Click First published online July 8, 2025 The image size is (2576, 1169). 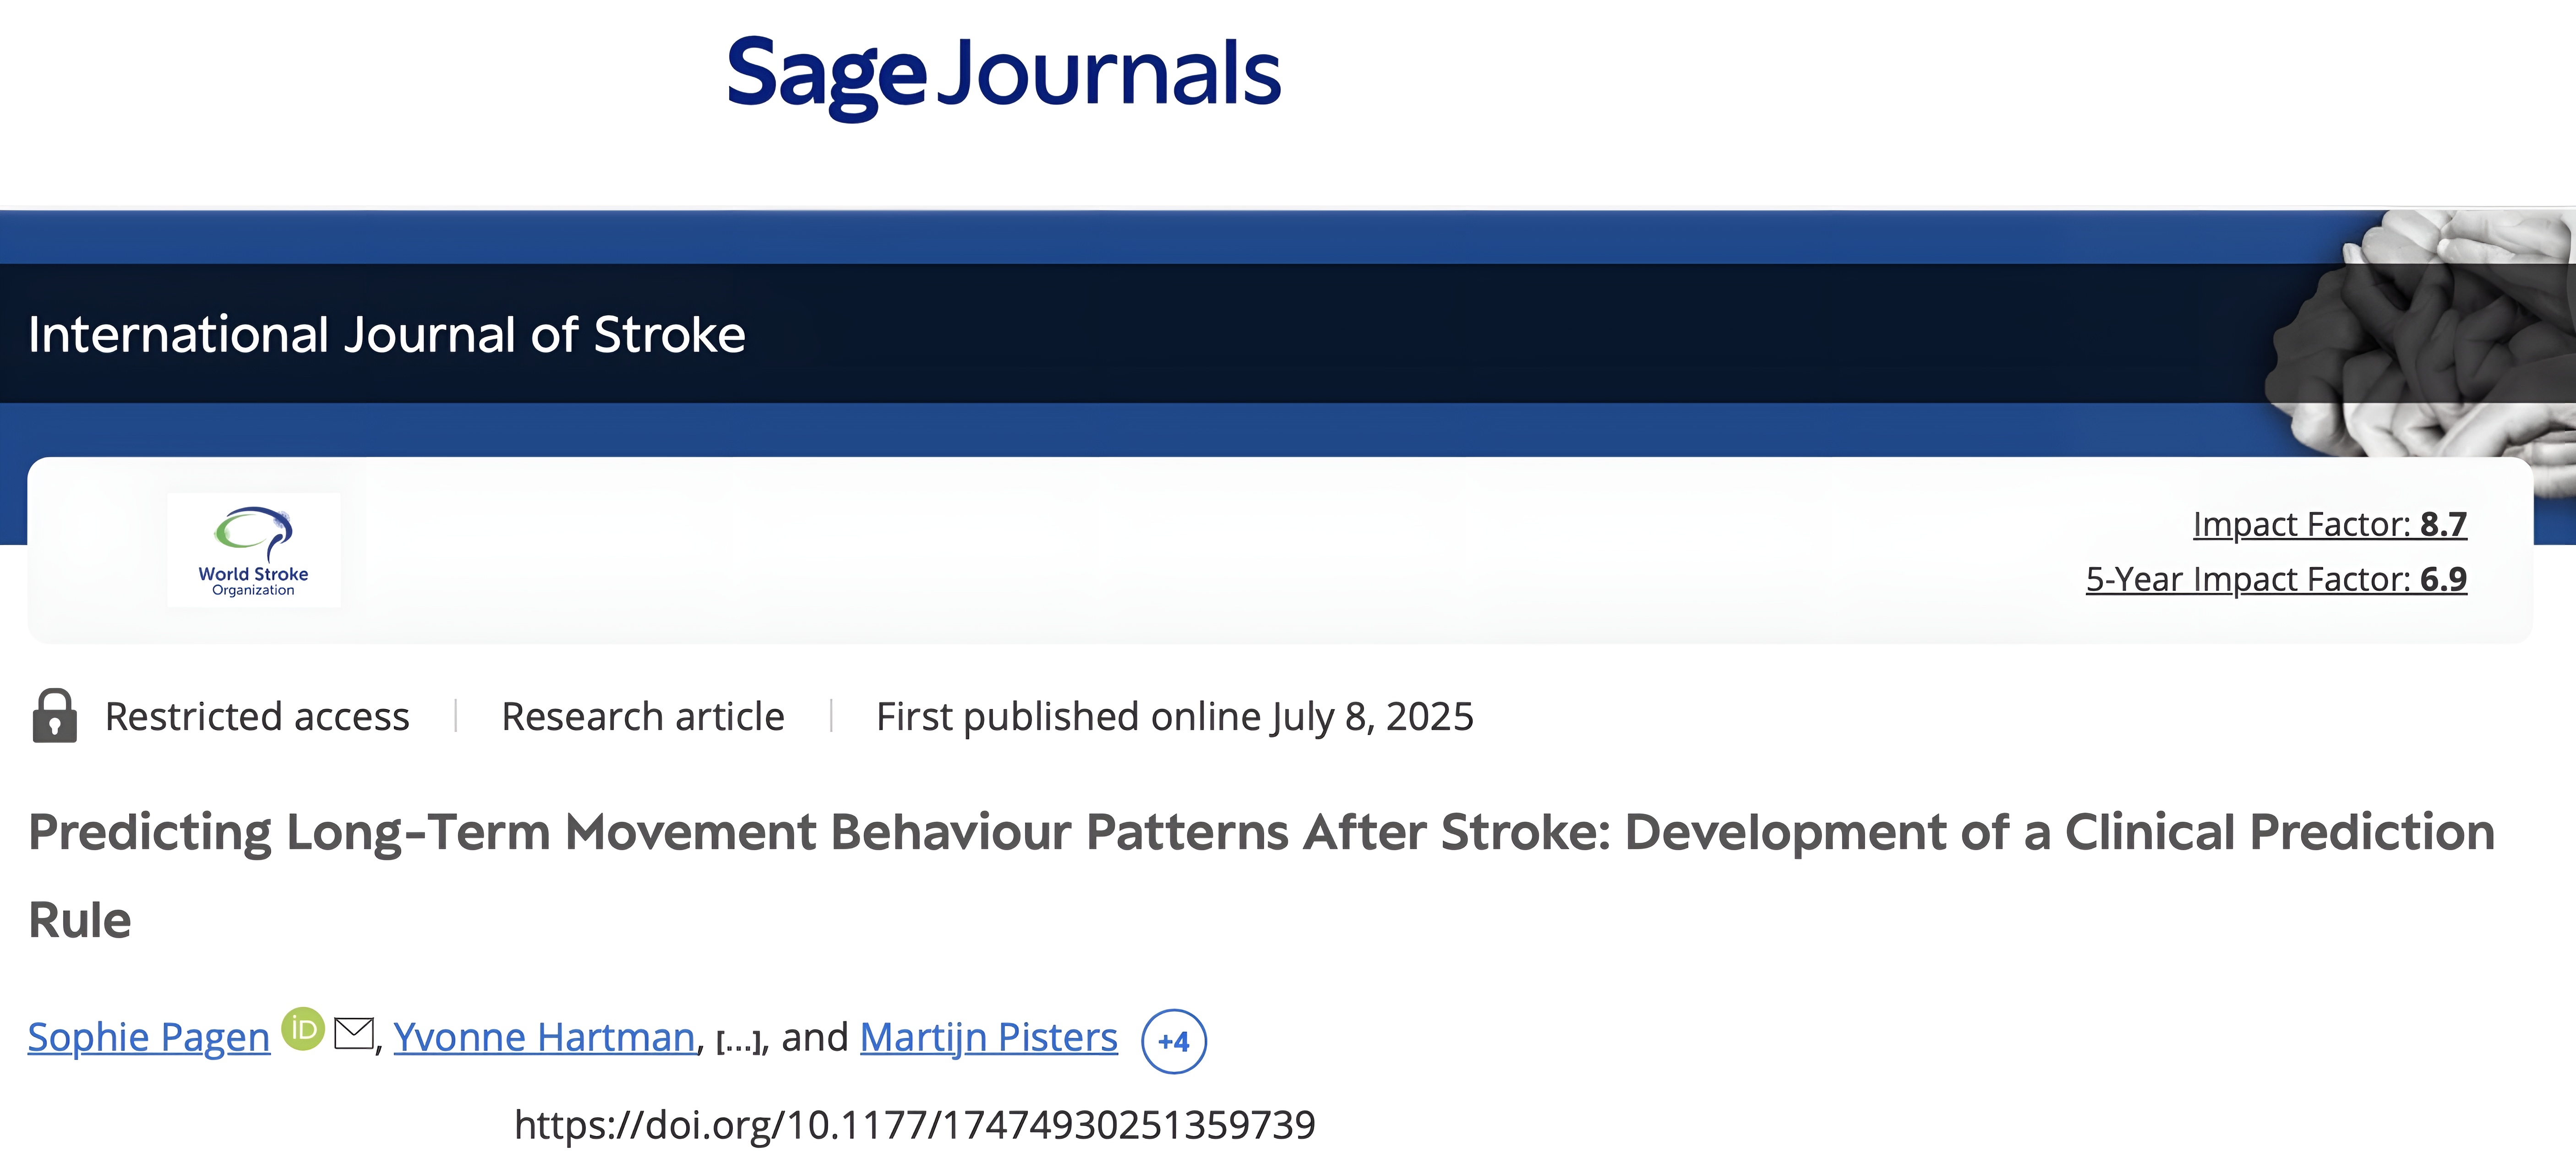(1175, 717)
